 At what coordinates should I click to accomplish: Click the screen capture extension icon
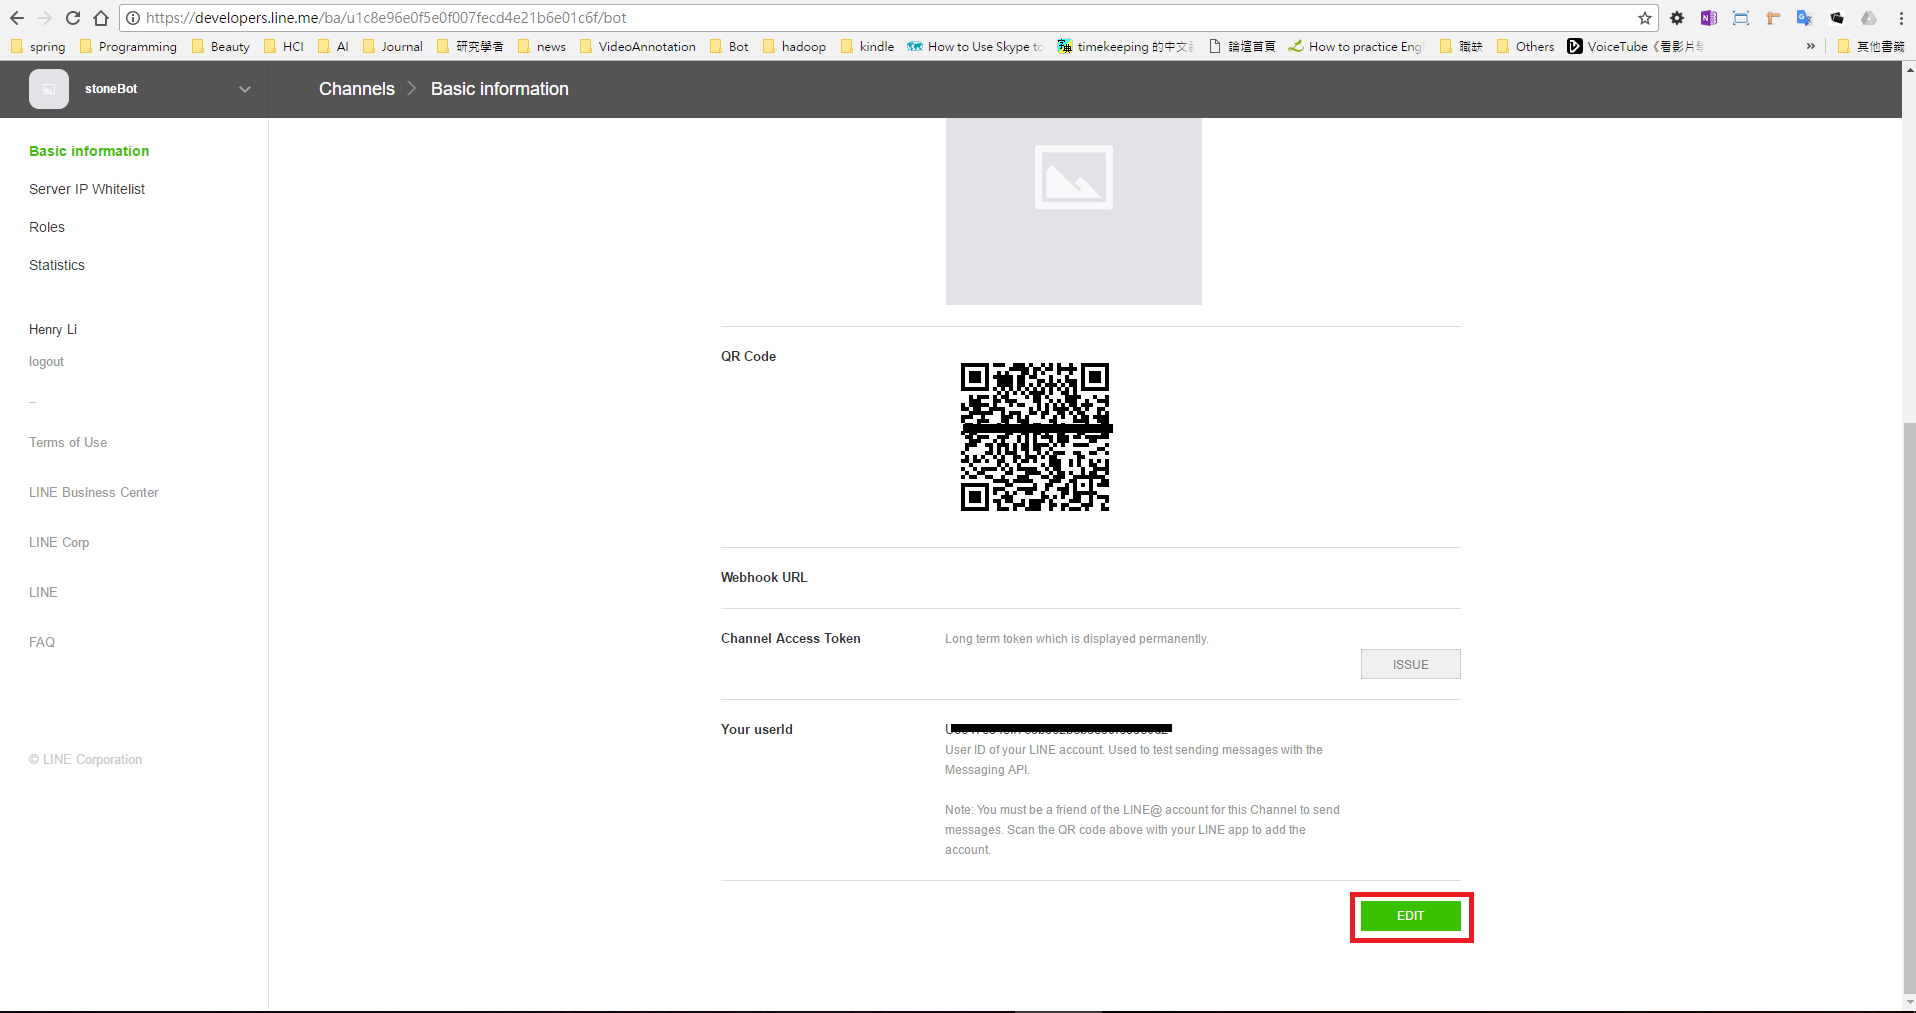tap(1741, 18)
